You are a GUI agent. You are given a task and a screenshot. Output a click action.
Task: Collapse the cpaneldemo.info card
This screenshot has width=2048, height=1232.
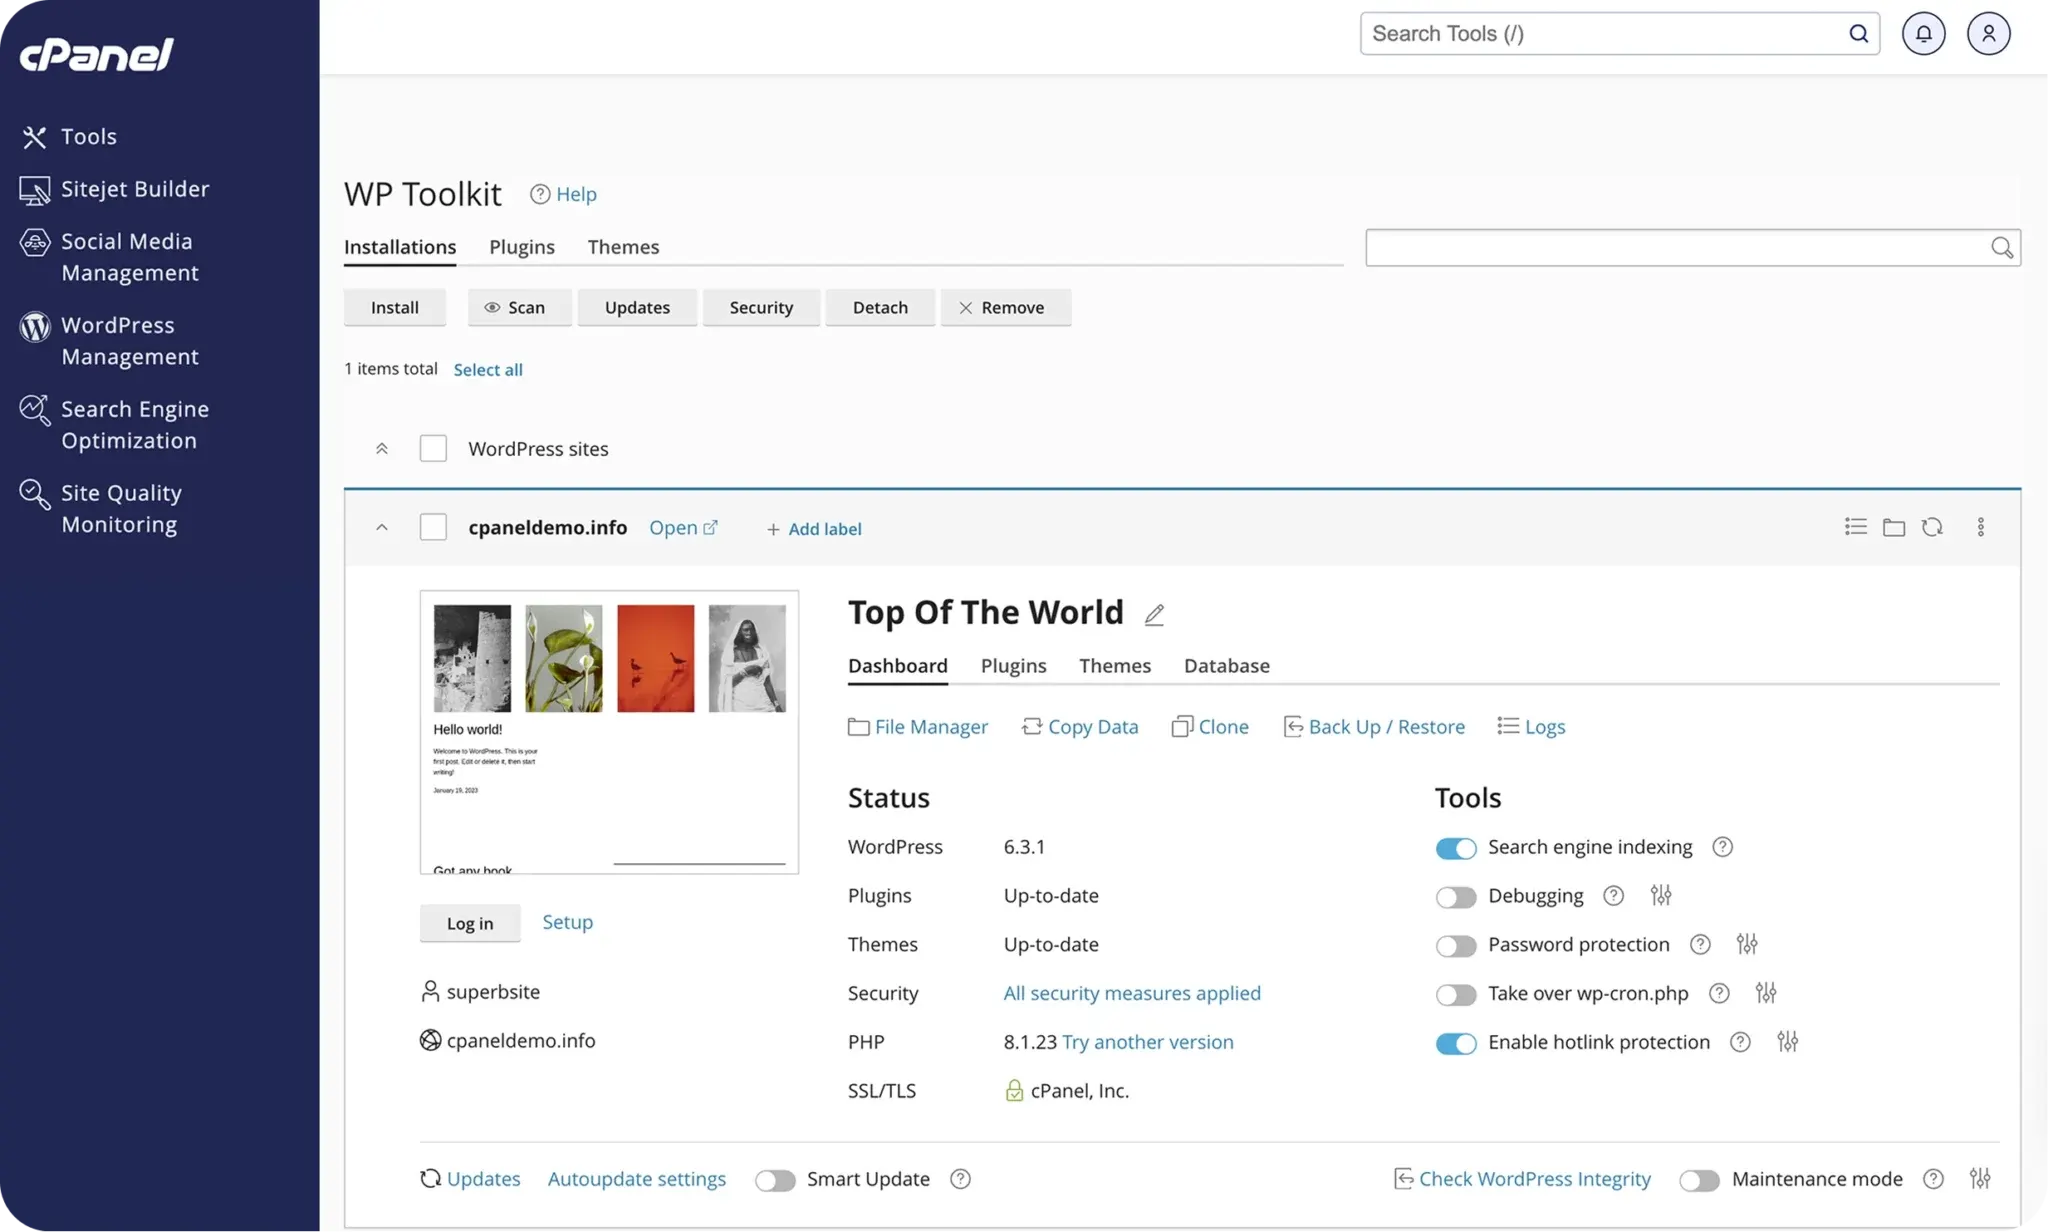coord(382,527)
